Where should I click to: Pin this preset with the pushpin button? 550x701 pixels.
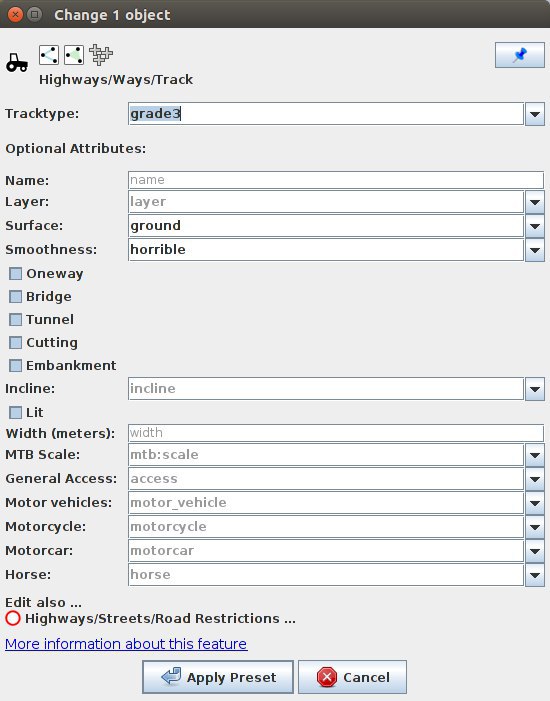point(520,55)
